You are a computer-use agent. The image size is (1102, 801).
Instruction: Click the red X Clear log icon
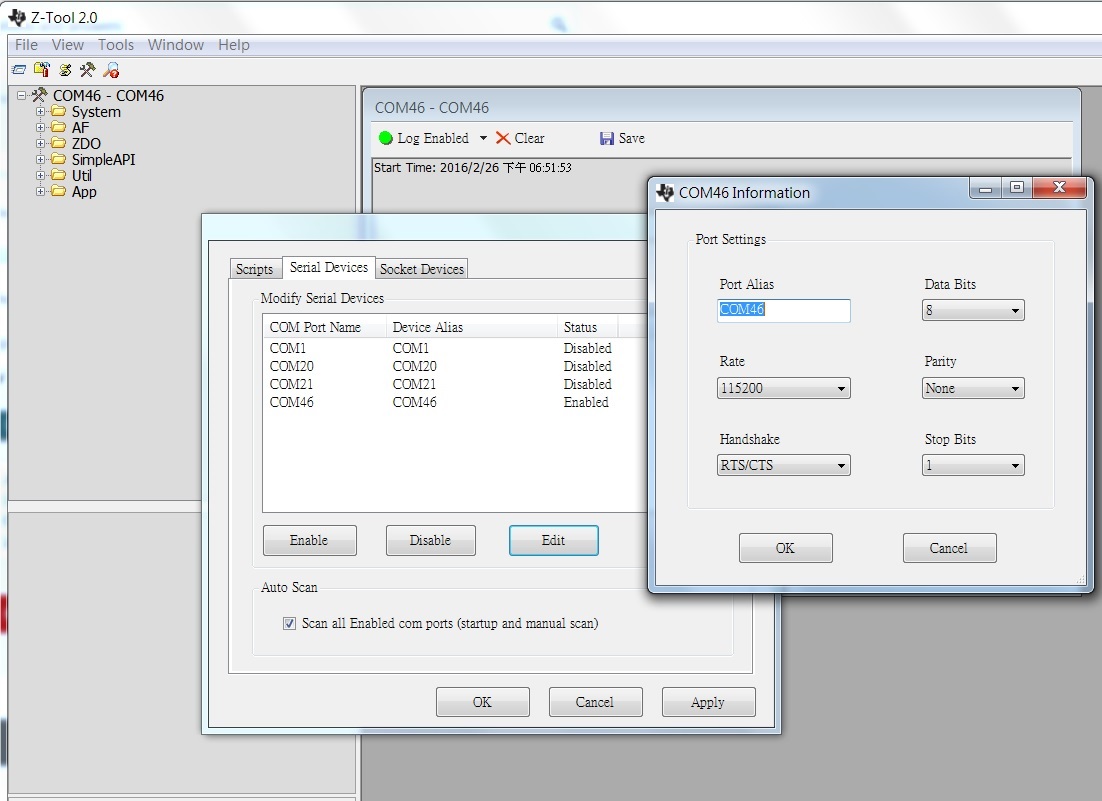[503, 138]
